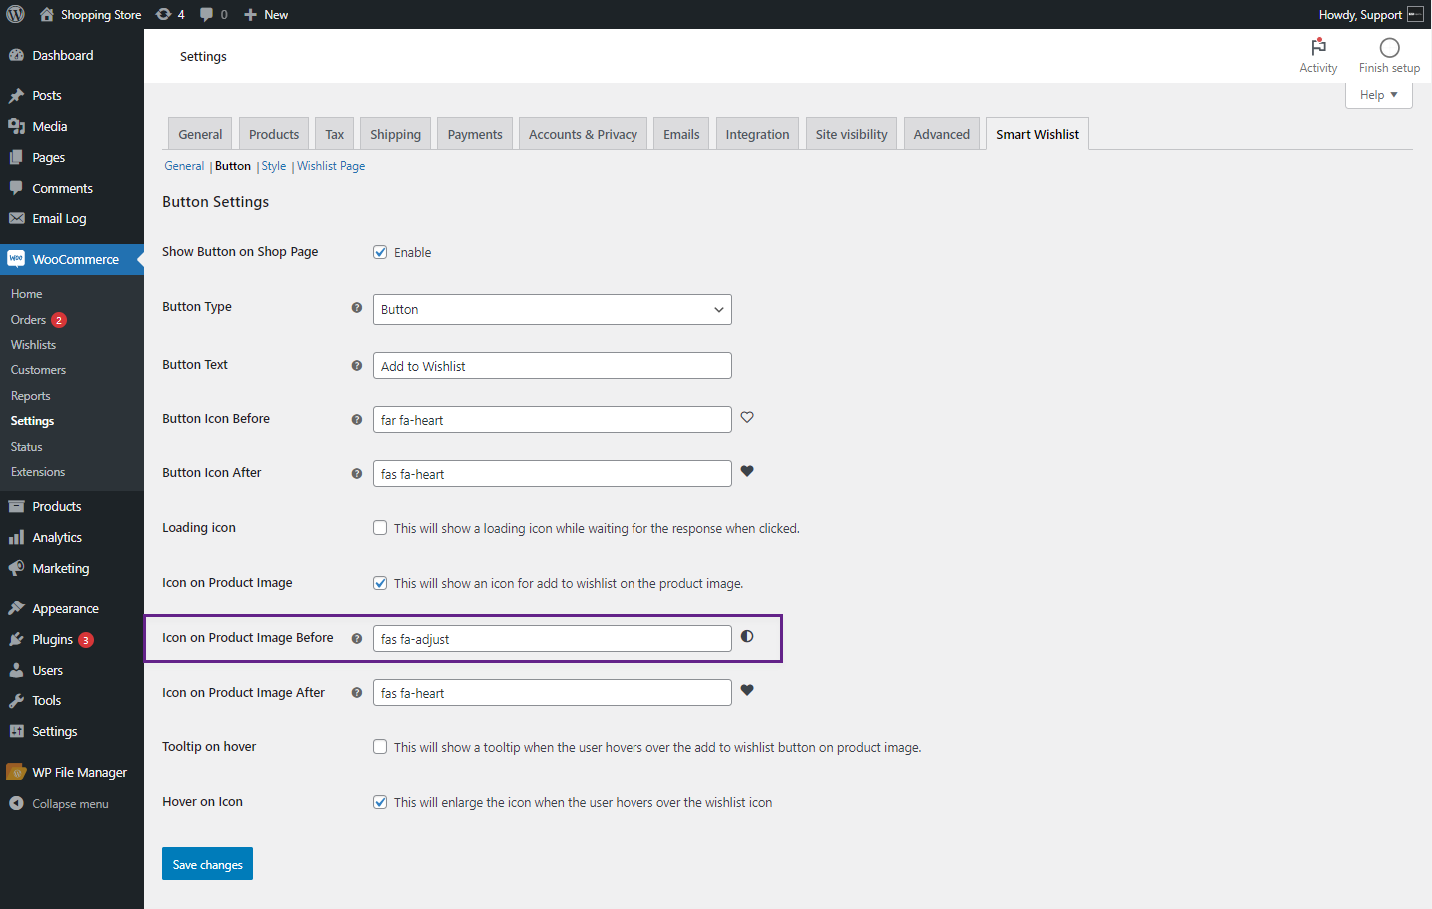Open Email Log in sidebar

(72, 218)
